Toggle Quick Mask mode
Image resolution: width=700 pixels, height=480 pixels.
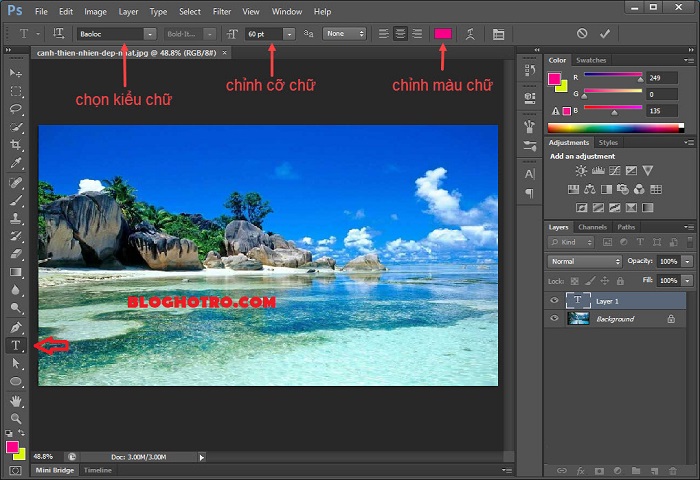click(x=15, y=470)
